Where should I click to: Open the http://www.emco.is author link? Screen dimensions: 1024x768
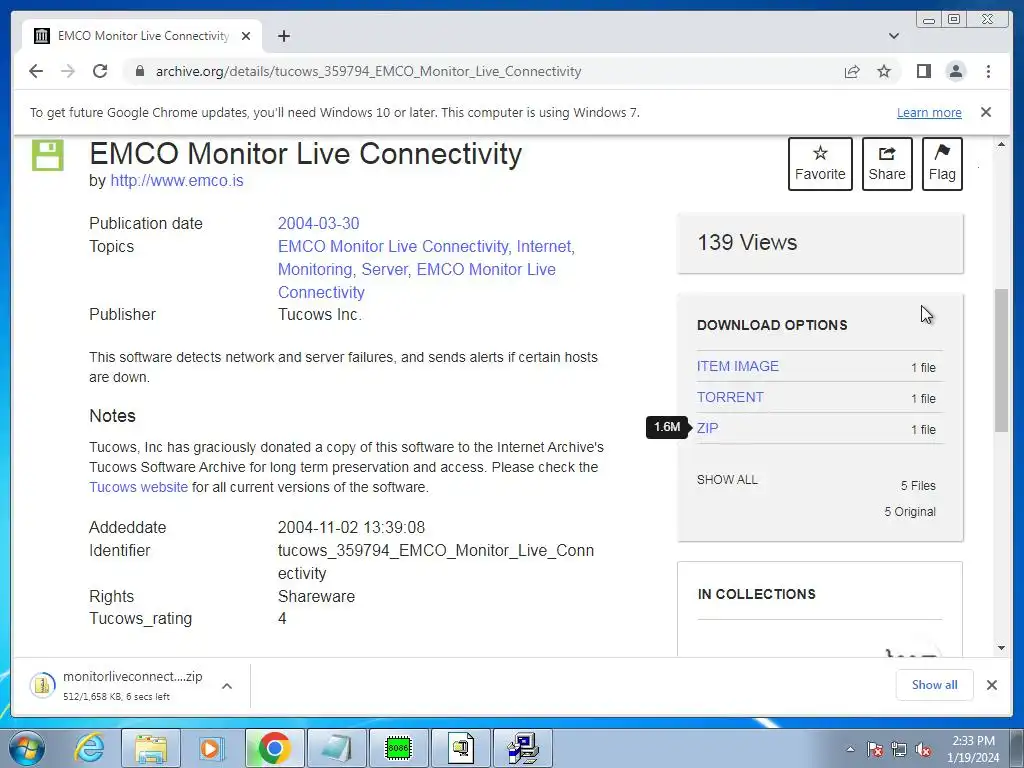pos(177,180)
